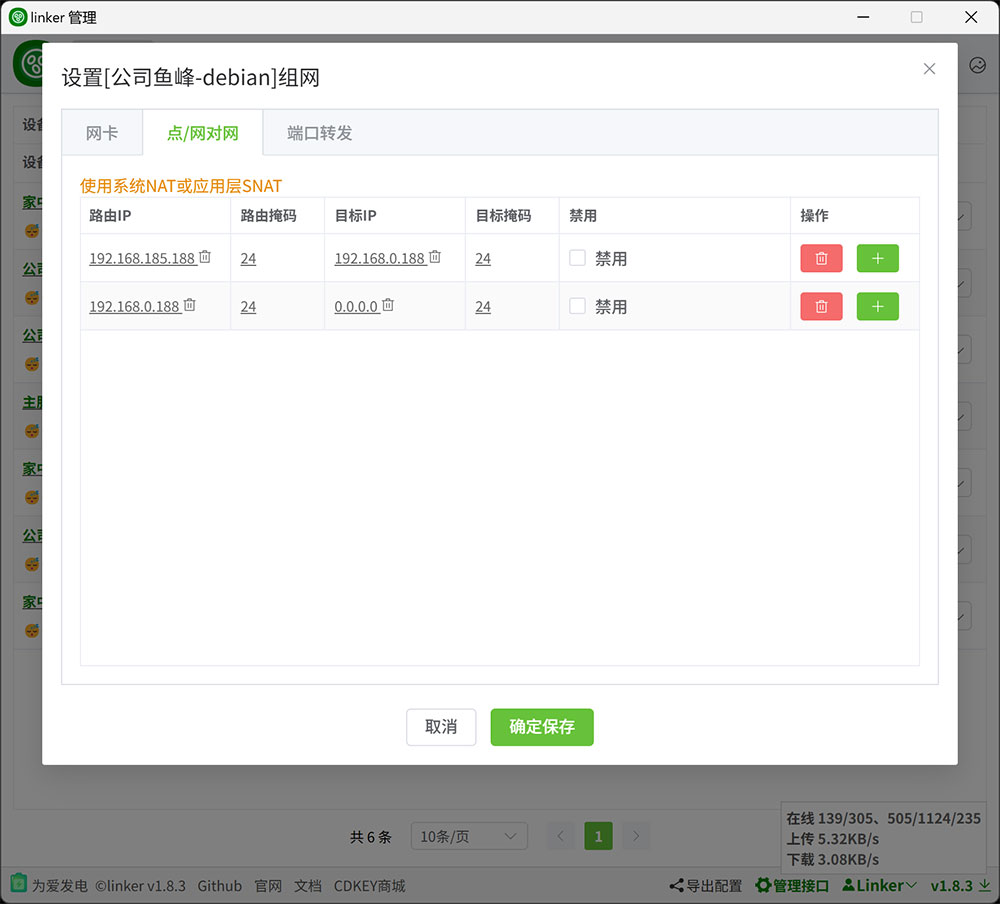Clear target IP 0.0.0.0 trash icon
1000x904 pixels.
coord(388,304)
